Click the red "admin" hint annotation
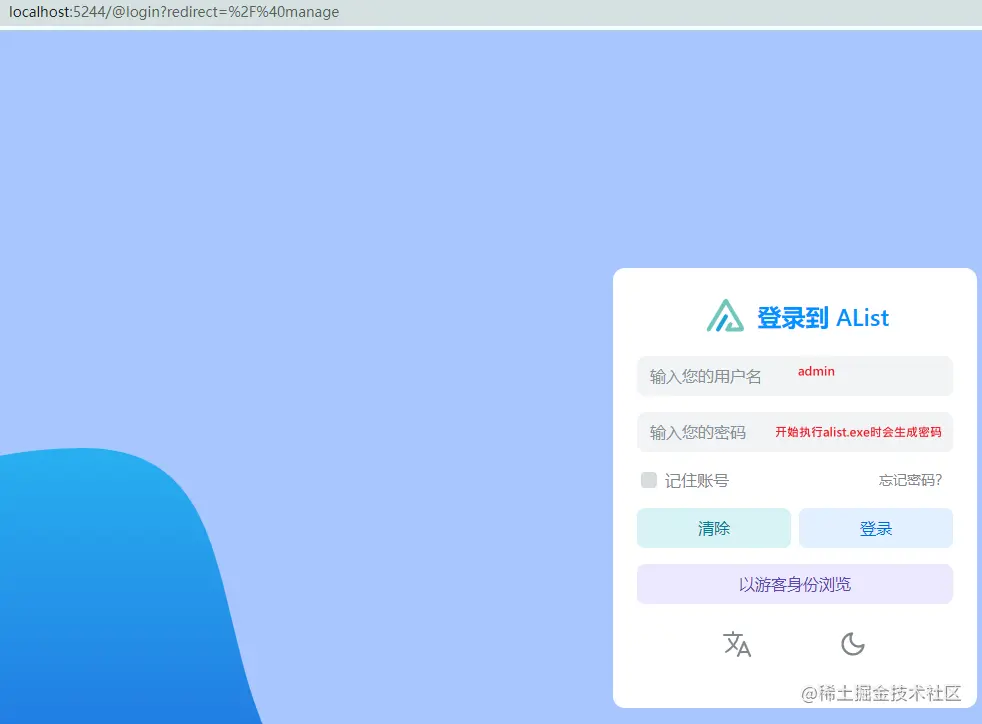The width and height of the screenshot is (982, 724). [x=815, y=371]
